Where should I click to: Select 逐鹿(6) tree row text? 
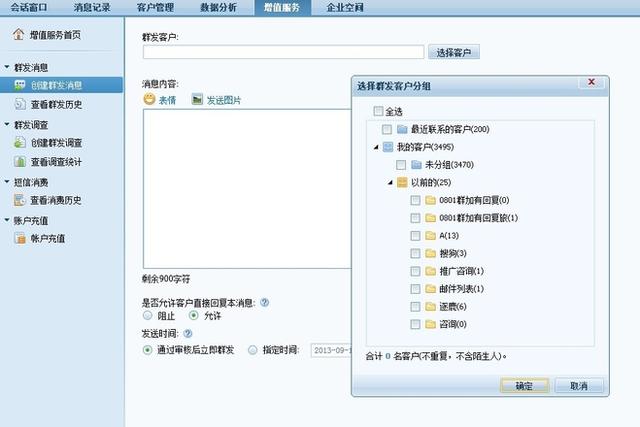(x=453, y=307)
